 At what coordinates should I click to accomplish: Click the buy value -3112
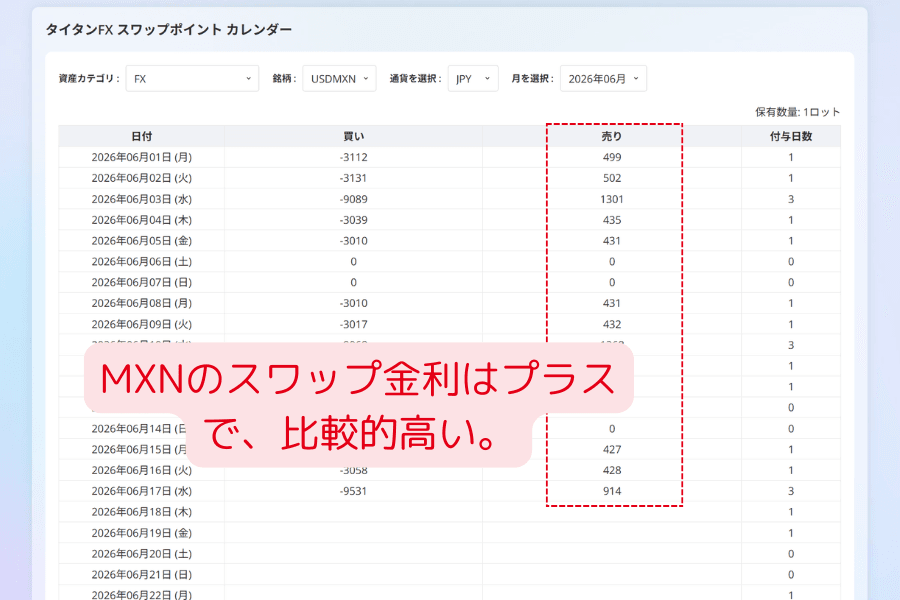click(353, 157)
